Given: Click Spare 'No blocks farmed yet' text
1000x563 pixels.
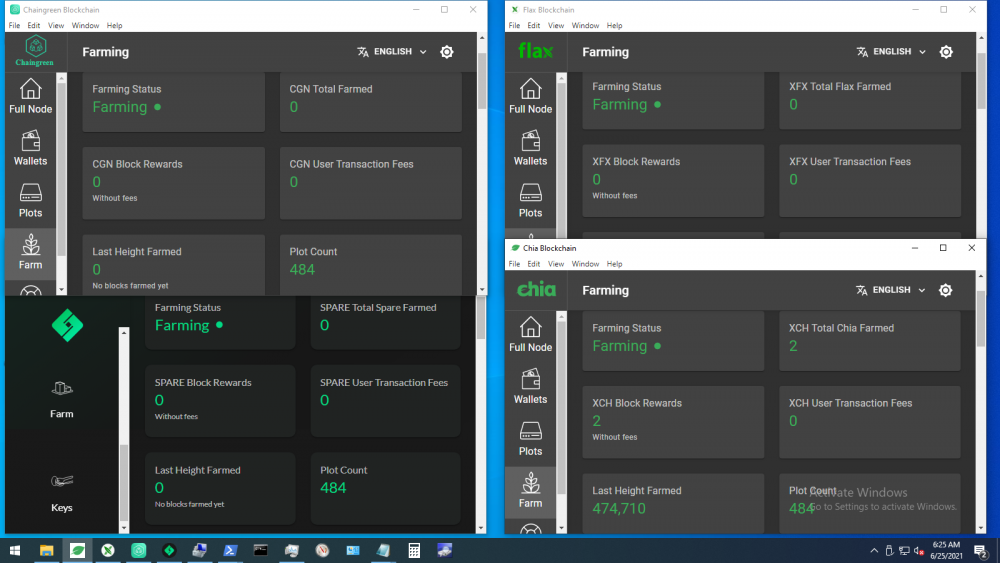Looking at the screenshot, I should (x=189, y=504).
